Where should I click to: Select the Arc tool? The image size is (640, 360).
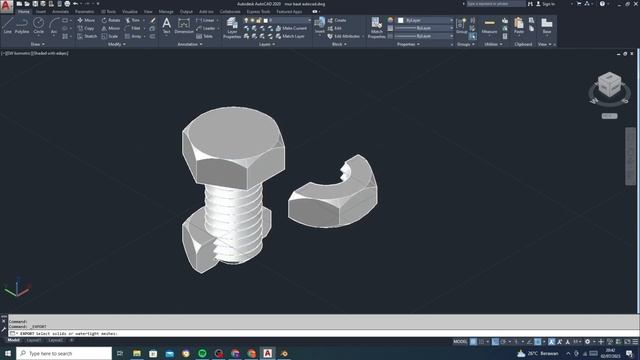(54, 25)
